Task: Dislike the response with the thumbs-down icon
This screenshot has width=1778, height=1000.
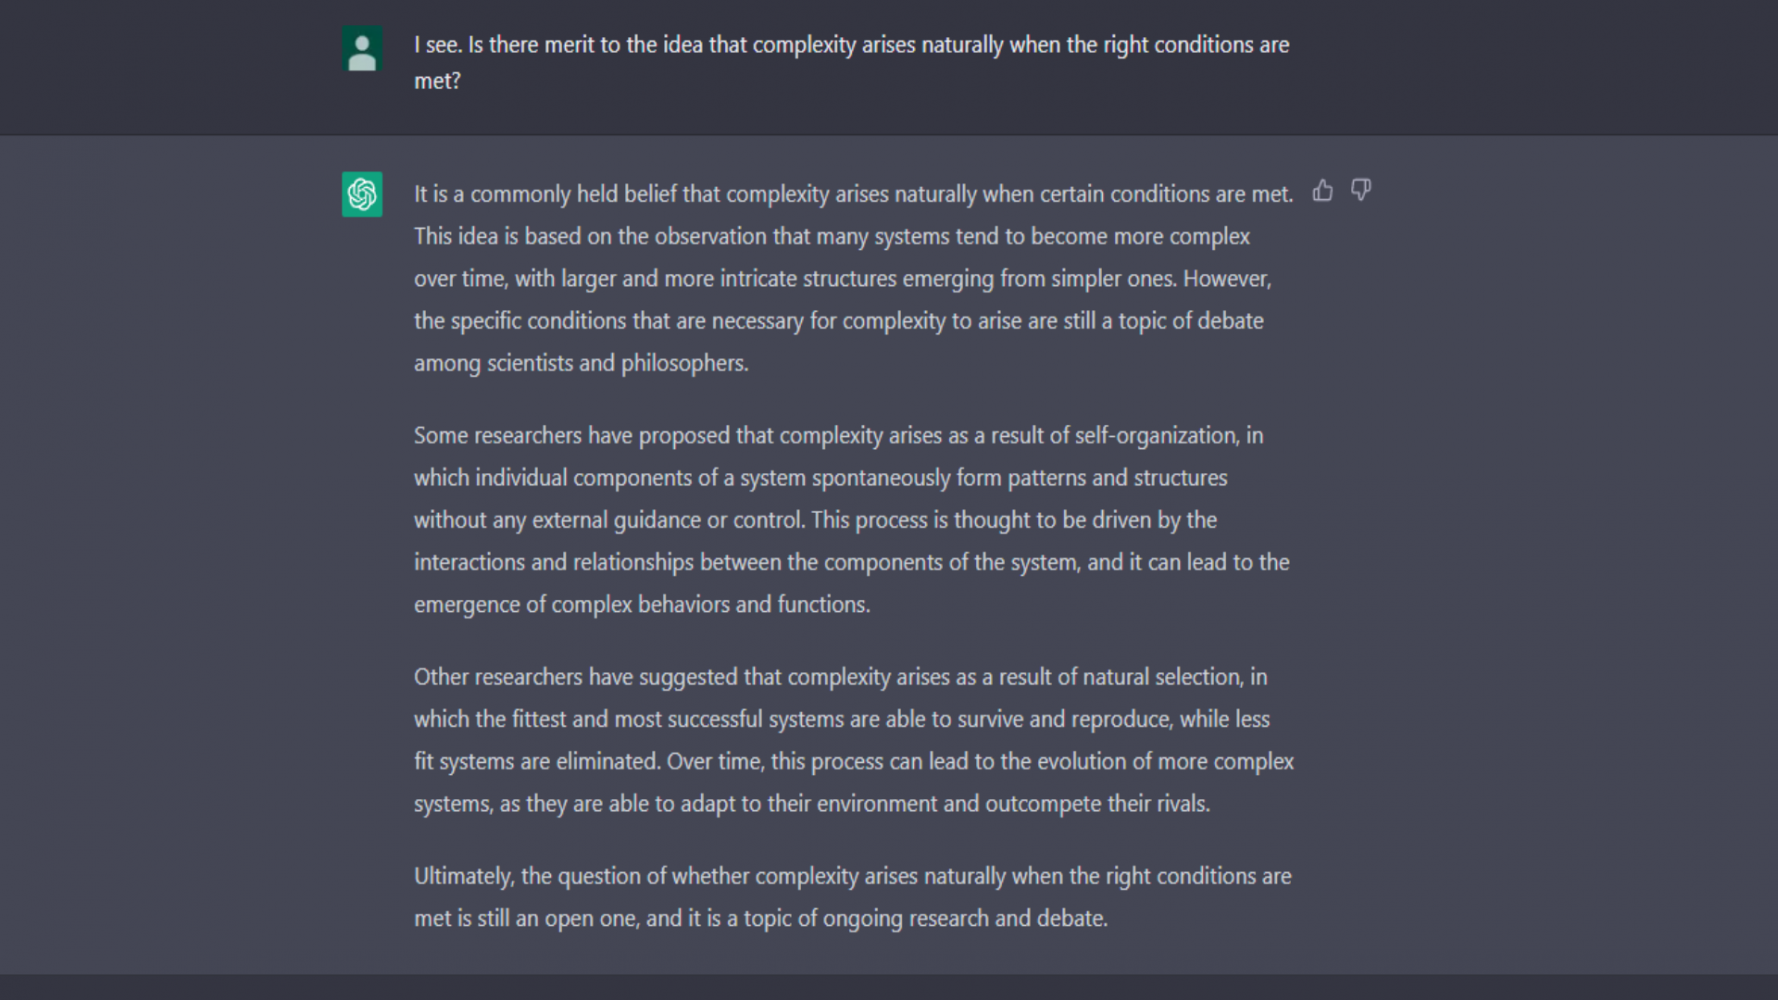Action: 1361,190
